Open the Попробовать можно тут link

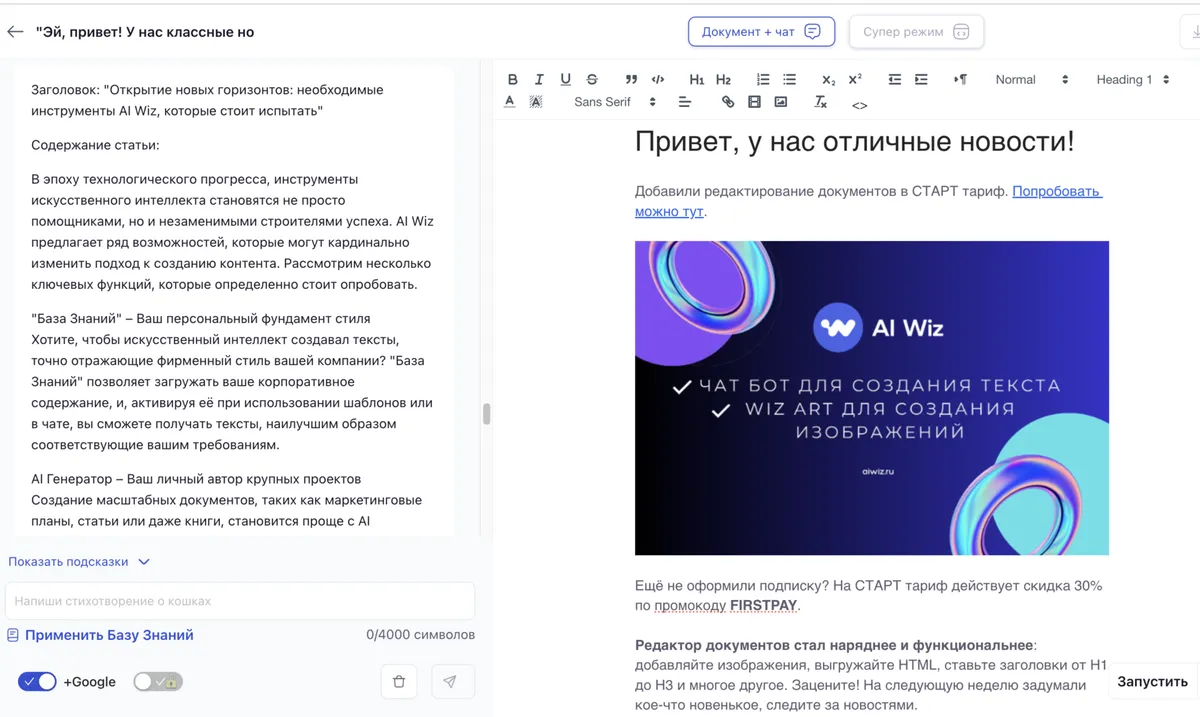point(1056,191)
